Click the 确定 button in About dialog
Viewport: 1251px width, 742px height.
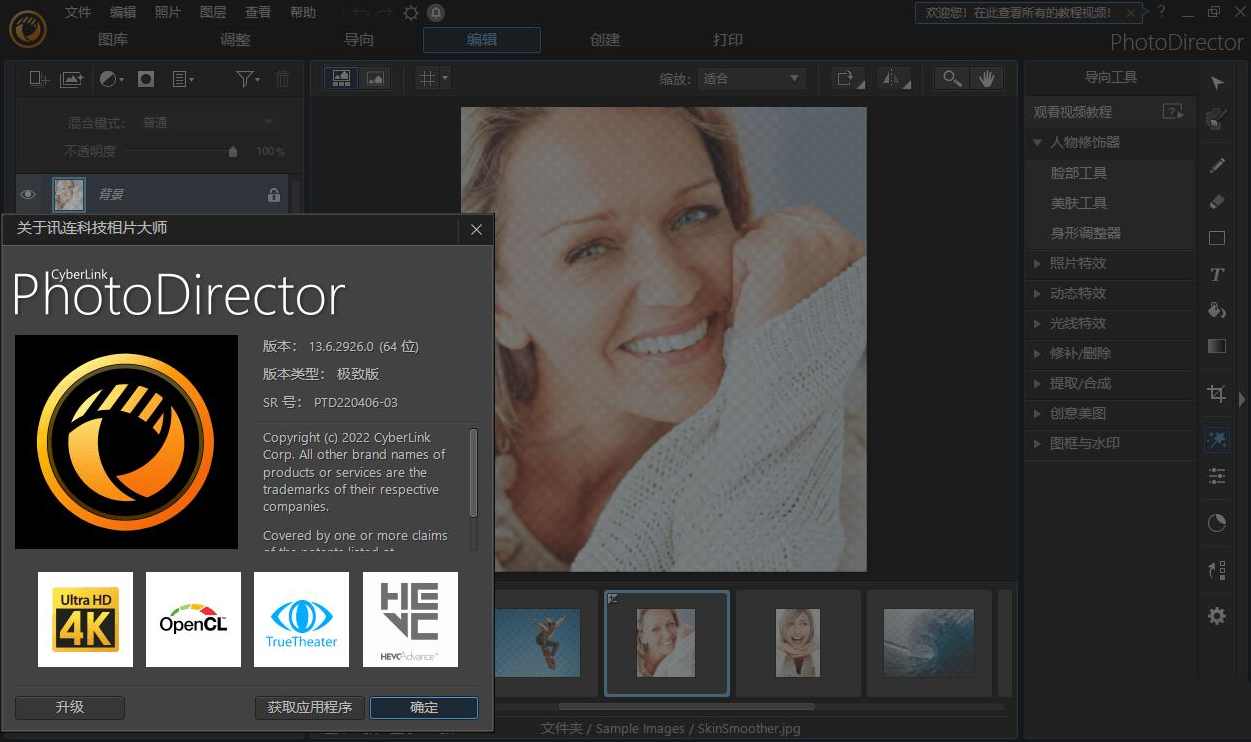point(424,707)
